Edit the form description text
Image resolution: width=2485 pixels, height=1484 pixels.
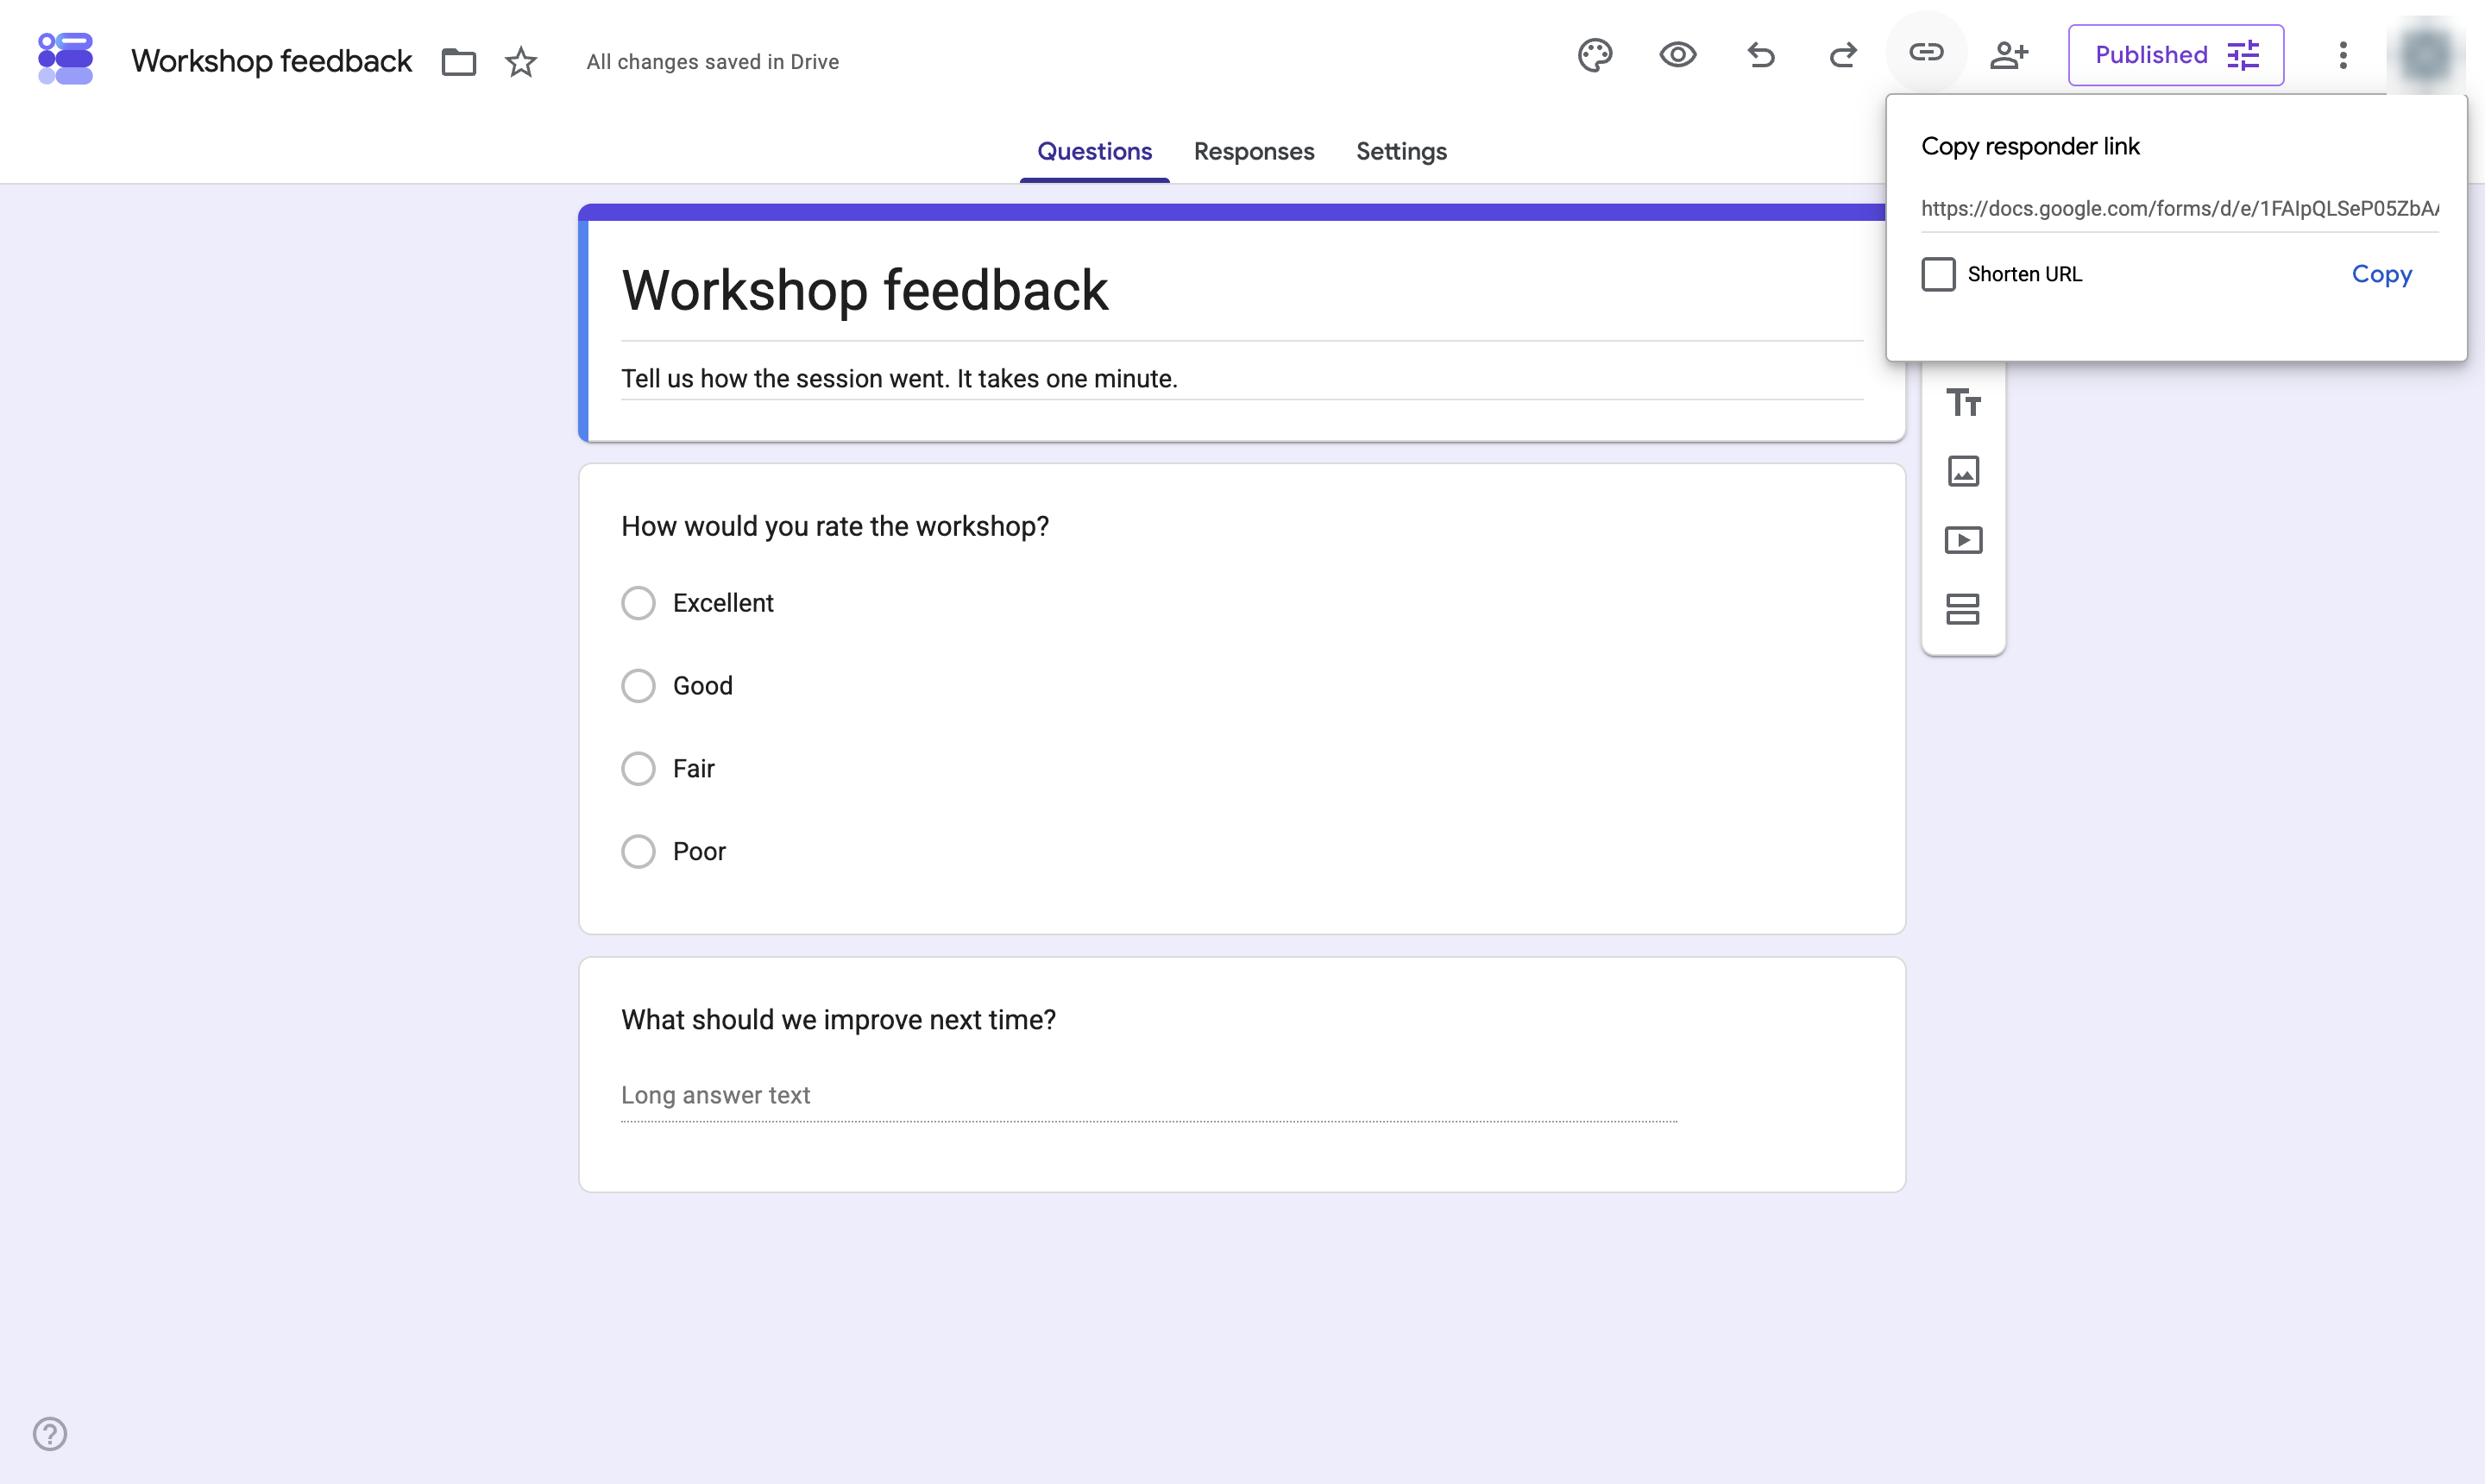point(1242,379)
